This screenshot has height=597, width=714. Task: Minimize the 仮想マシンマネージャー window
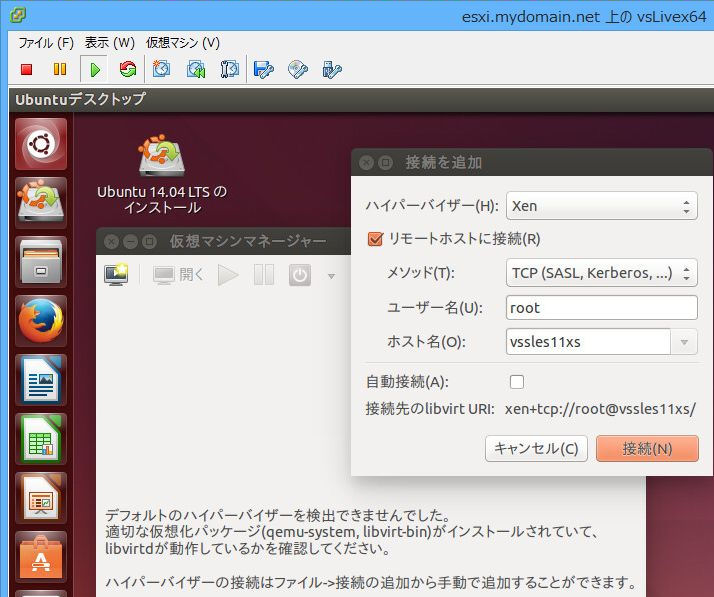pyautogui.click(x=130, y=241)
